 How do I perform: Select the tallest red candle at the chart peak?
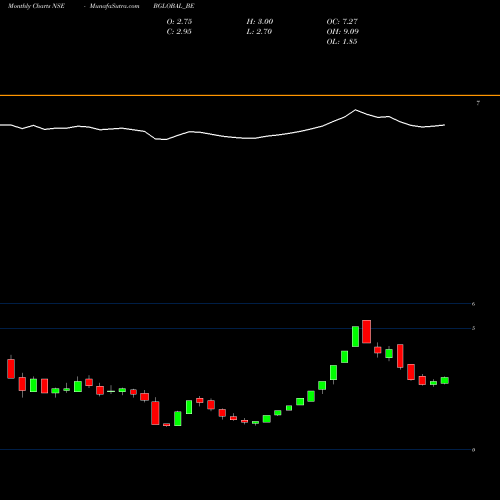(x=367, y=331)
